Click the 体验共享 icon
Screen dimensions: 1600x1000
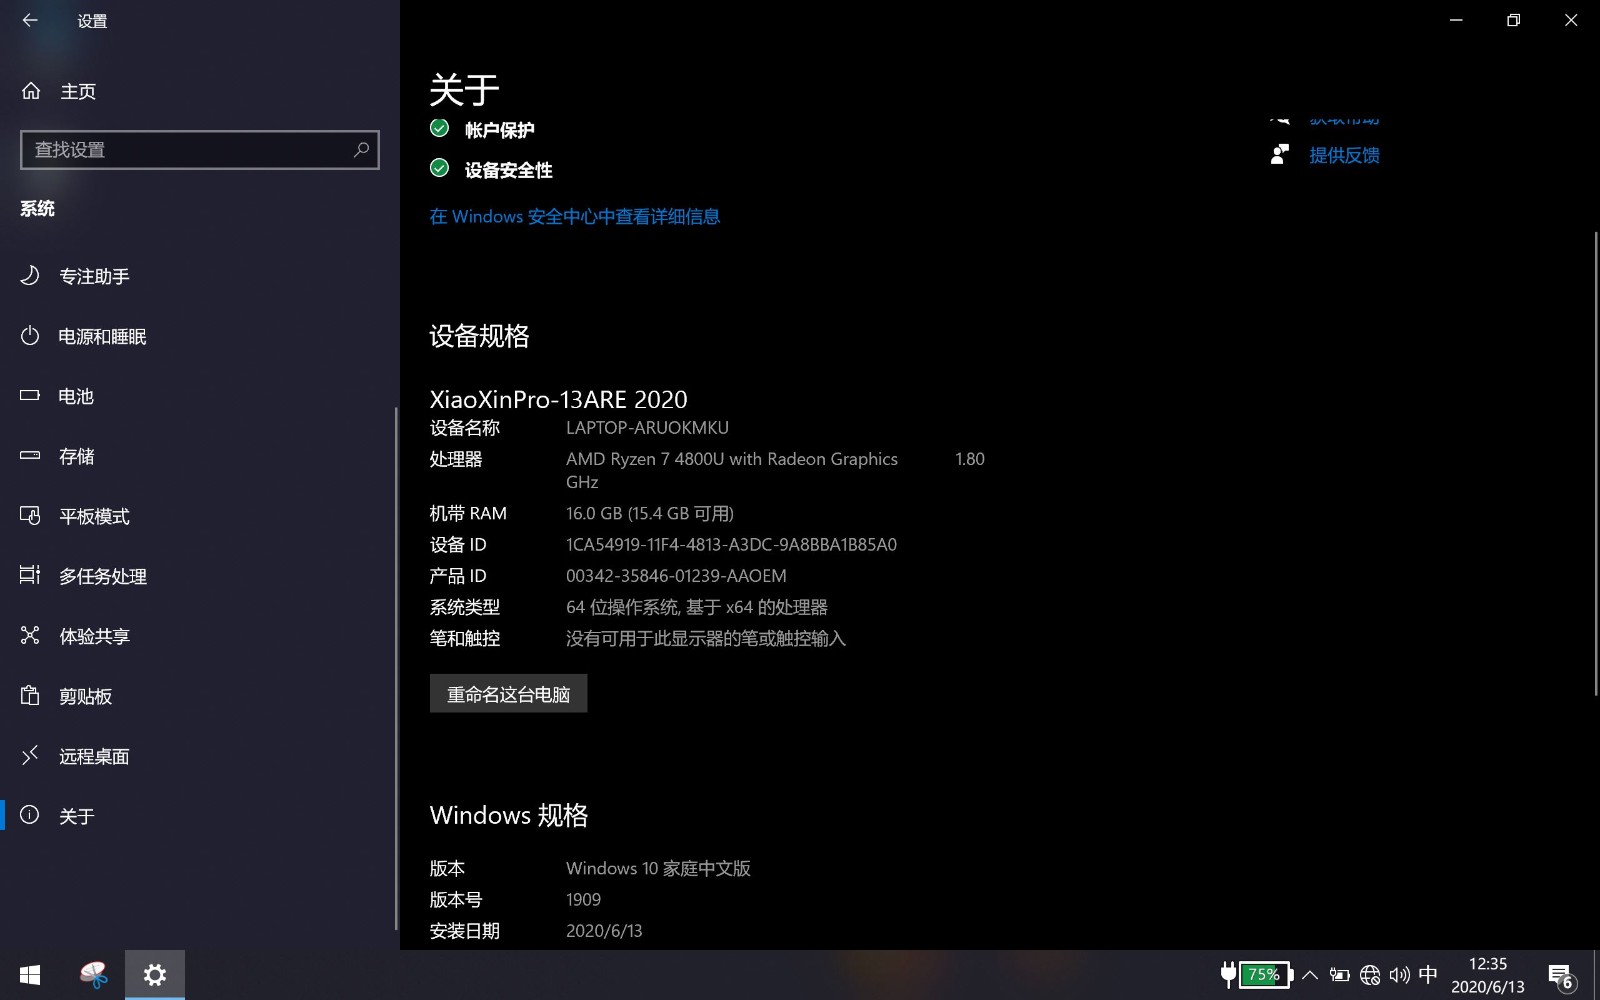tap(30, 635)
